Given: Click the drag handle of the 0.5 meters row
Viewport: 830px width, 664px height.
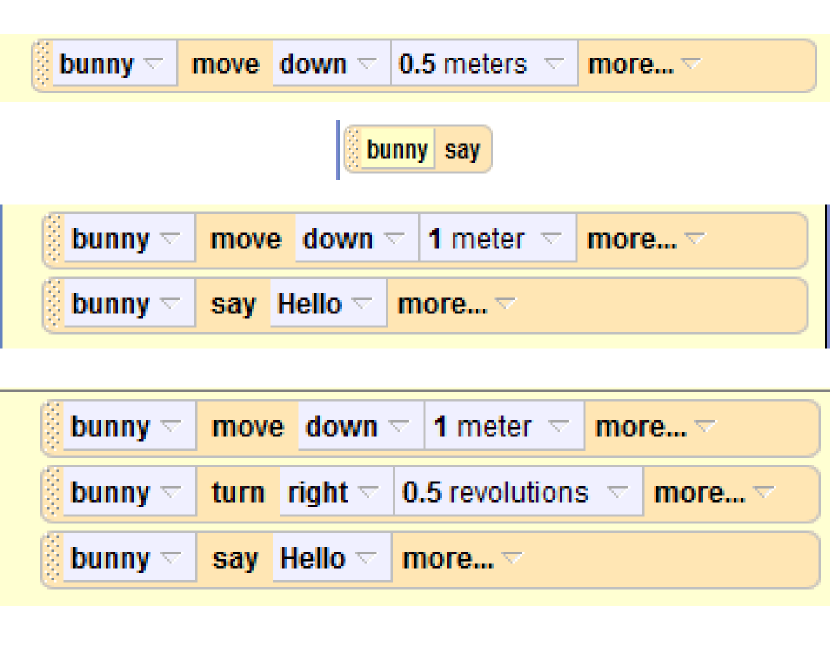Looking at the screenshot, I should pos(42,65).
